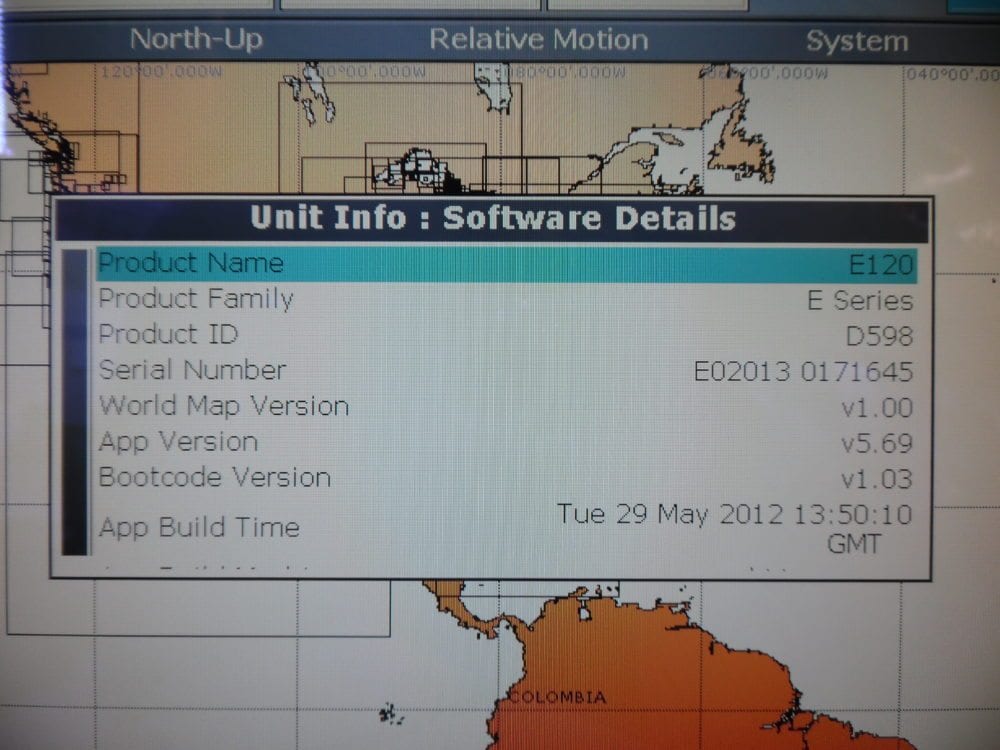The image size is (1000, 750).
Task: Select the highlighted Product Name row
Action: (x=506, y=264)
